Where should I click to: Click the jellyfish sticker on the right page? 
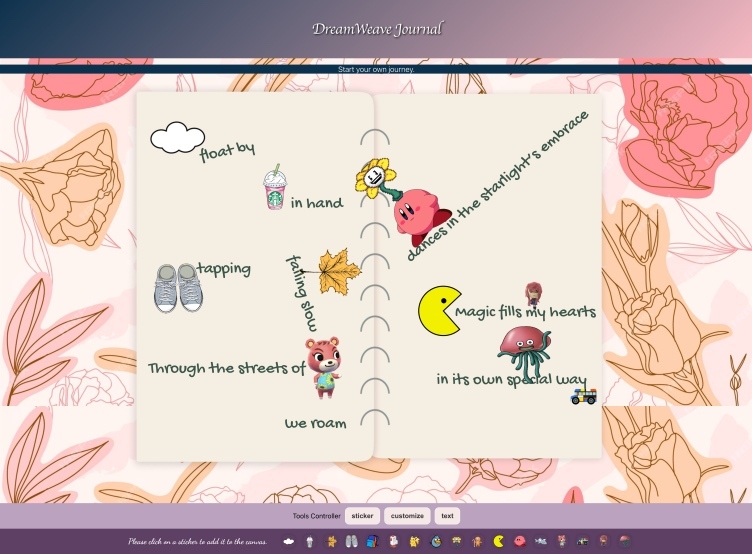[524, 352]
